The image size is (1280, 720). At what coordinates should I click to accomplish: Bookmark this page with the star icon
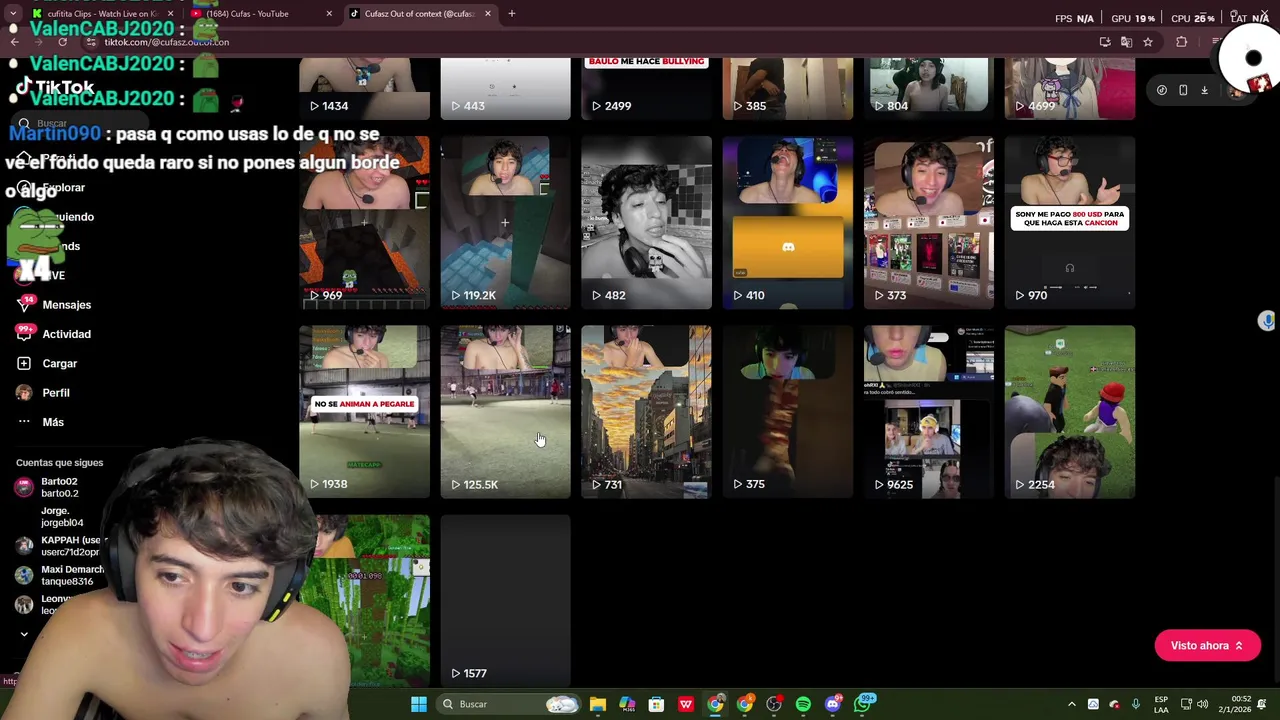pyautogui.click(x=1148, y=42)
